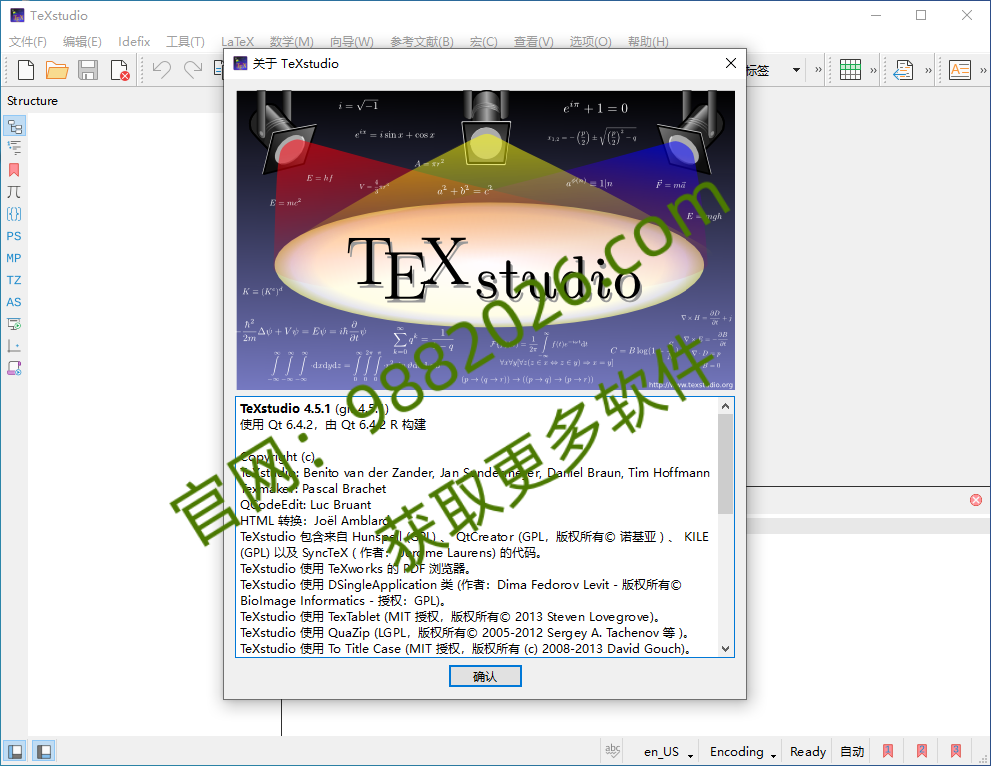Save the document with the floppy icon
The width and height of the screenshot is (991, 766).
[x=88, y=70]
